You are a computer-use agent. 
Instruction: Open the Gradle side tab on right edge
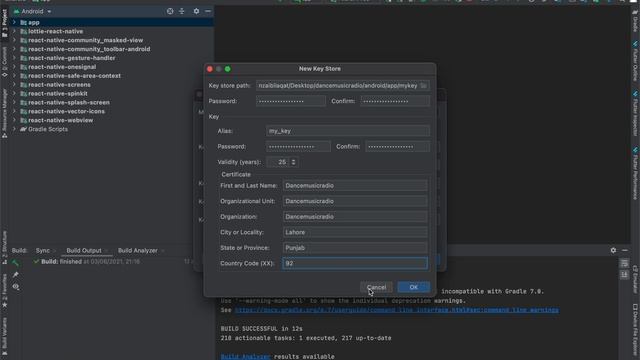tap(636, 20)
